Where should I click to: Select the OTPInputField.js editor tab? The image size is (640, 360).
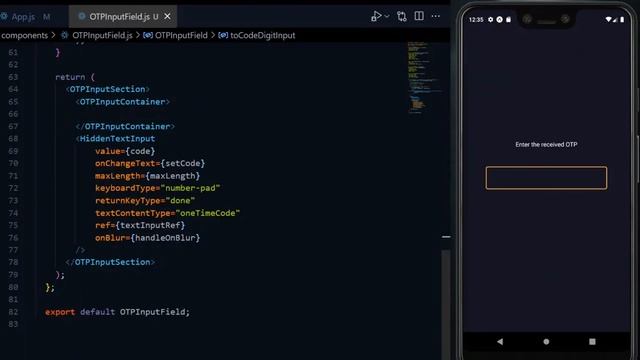click(123, 17)
